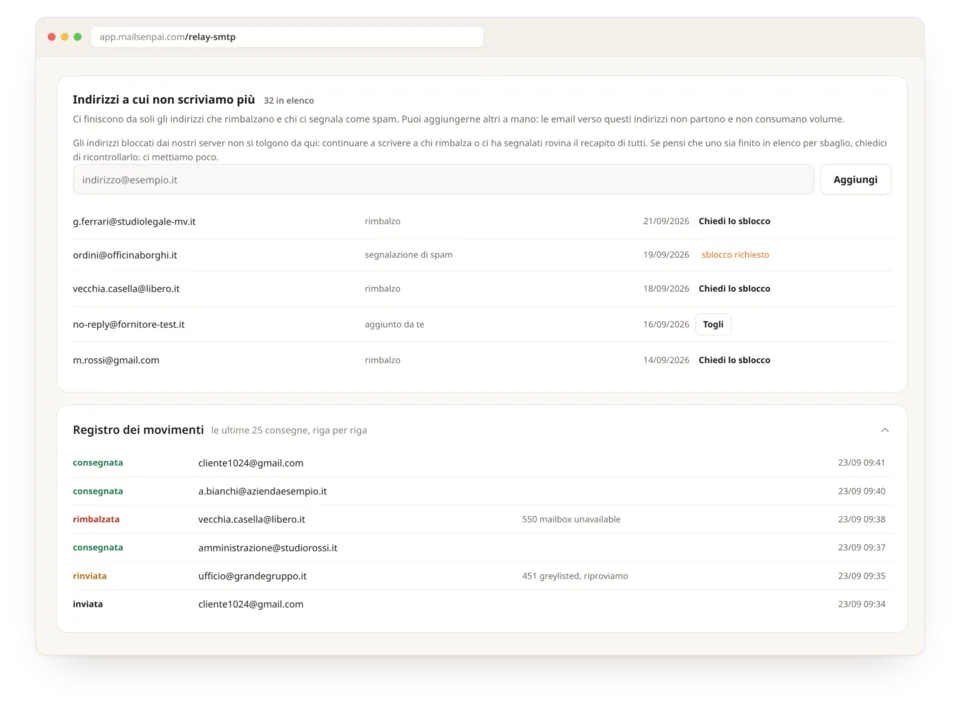
Task: Select vecchia.casella@libero.it in the blocklist
Action: [126, 288]
